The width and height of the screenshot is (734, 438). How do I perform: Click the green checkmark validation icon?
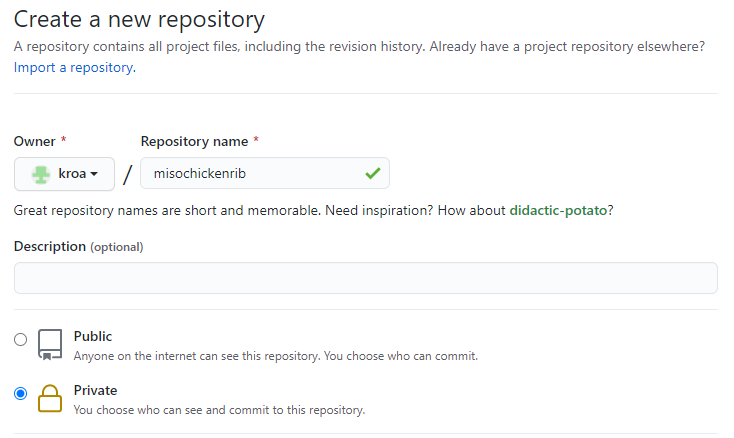pos(373,174)
